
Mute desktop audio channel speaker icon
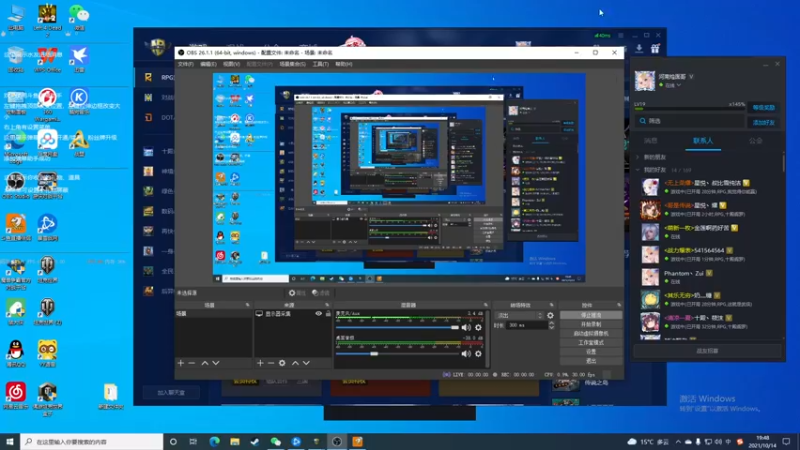pyautogui.click(x=466, y=354)
